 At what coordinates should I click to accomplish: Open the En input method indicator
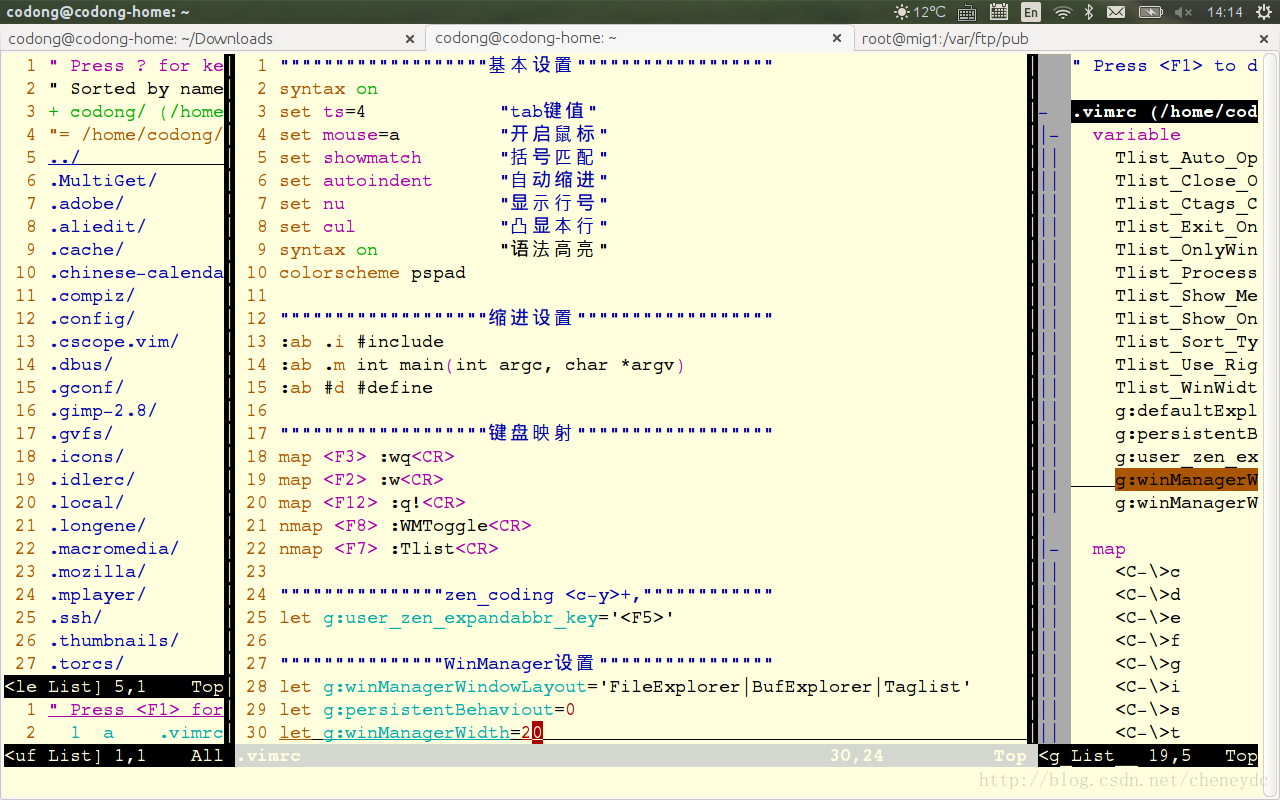[x=1031, y=12]
